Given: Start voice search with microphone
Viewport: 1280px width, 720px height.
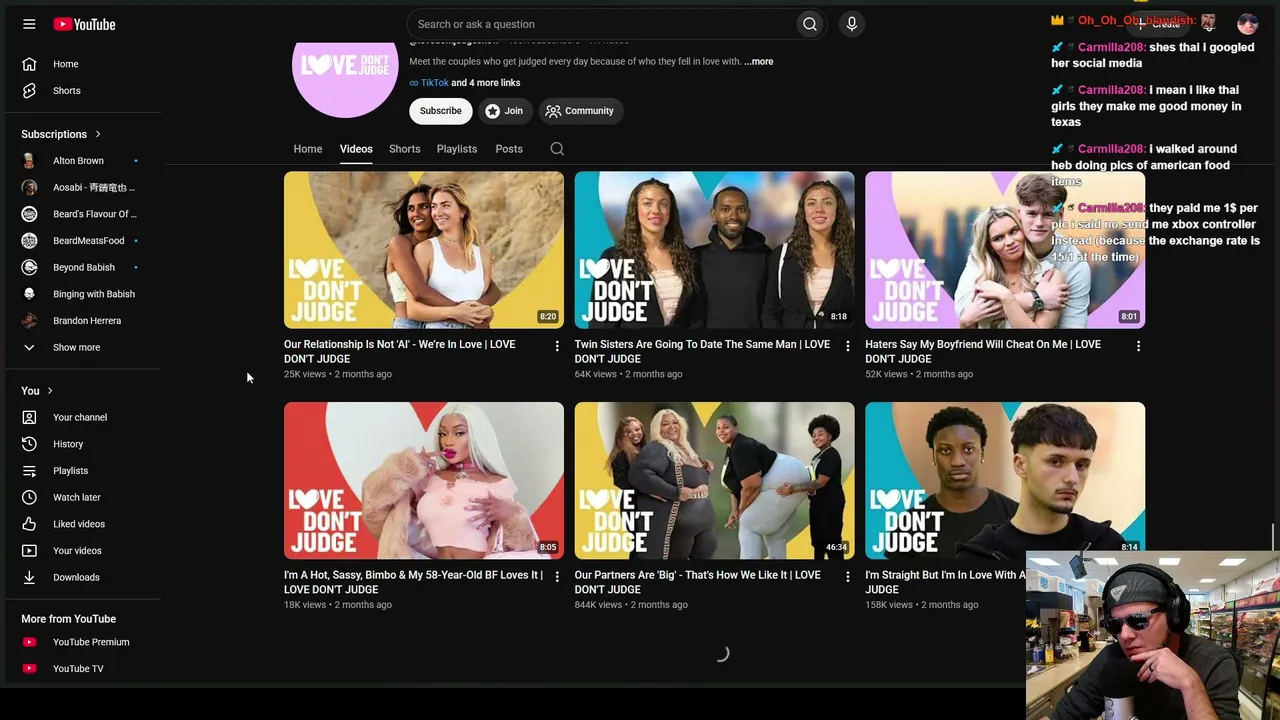Looking at the screenshot, I should point(852,24).
